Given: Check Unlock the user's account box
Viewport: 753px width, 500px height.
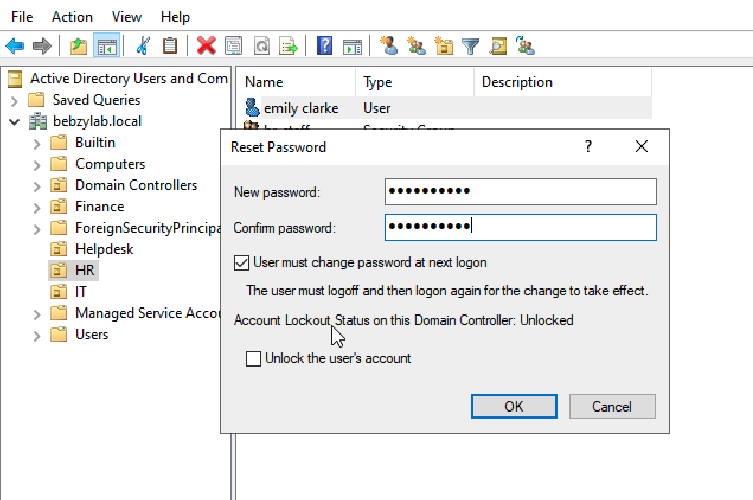Looking at the screenshot, I should point(254,359).
